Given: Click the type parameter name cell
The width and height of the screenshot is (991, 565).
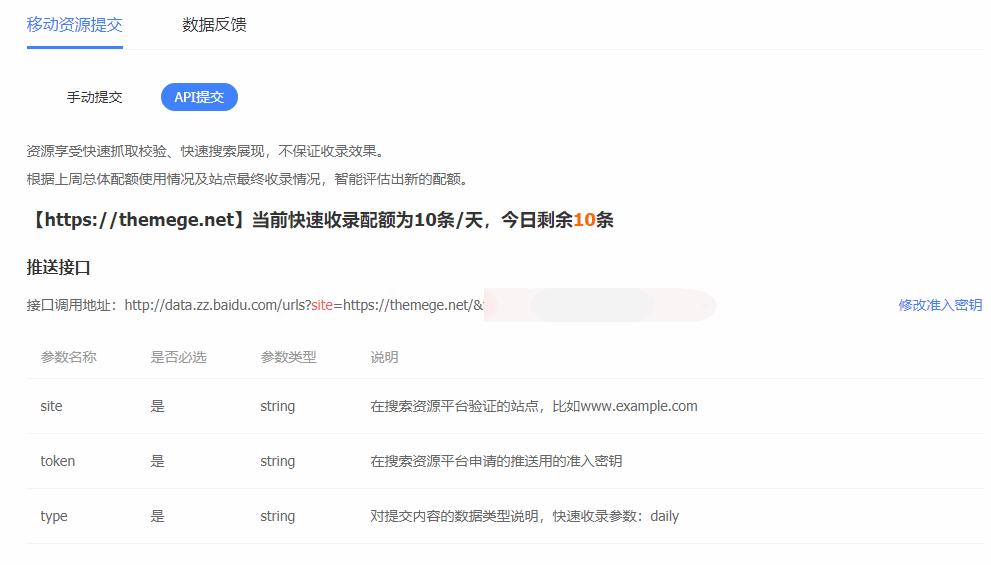Looking at the screenshot, I should tap(54, 516).
